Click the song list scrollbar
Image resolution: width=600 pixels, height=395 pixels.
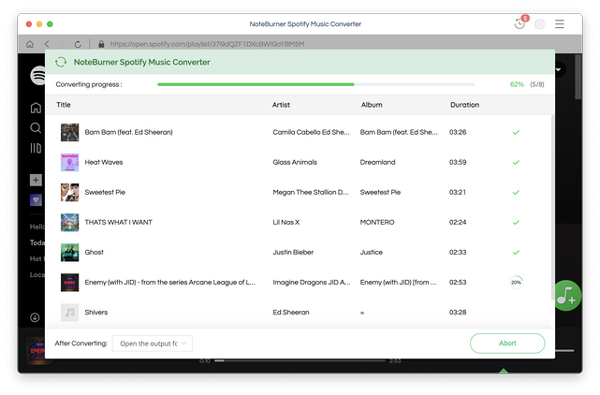tap(552, 207)
